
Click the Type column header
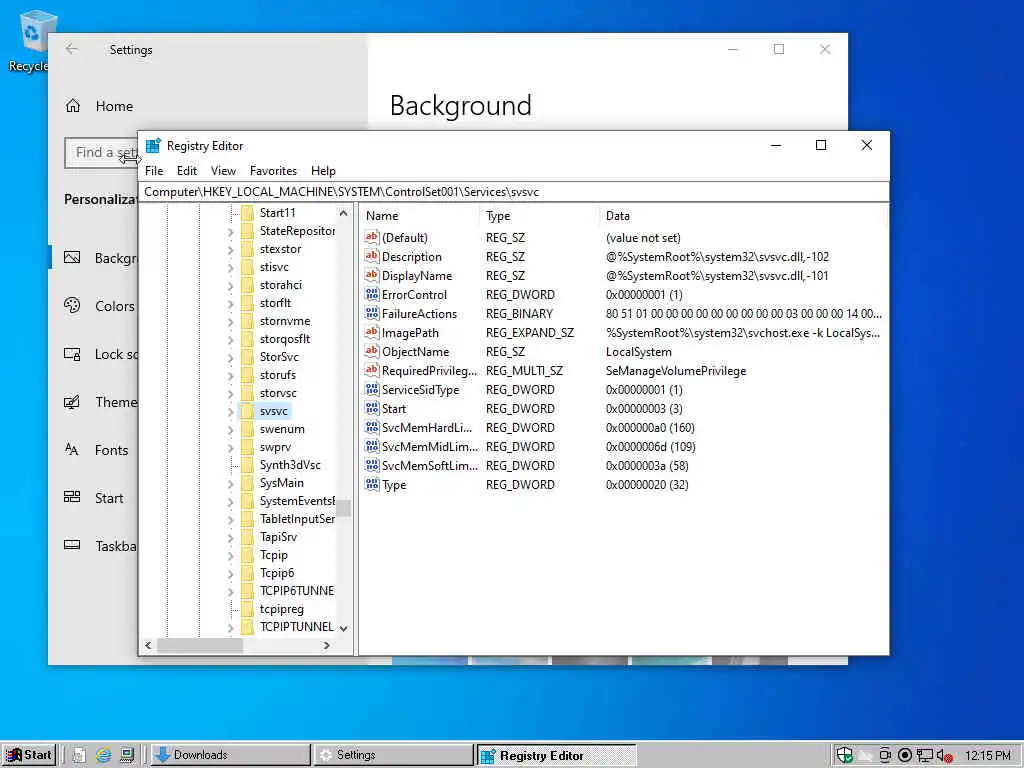pos(539,216)
